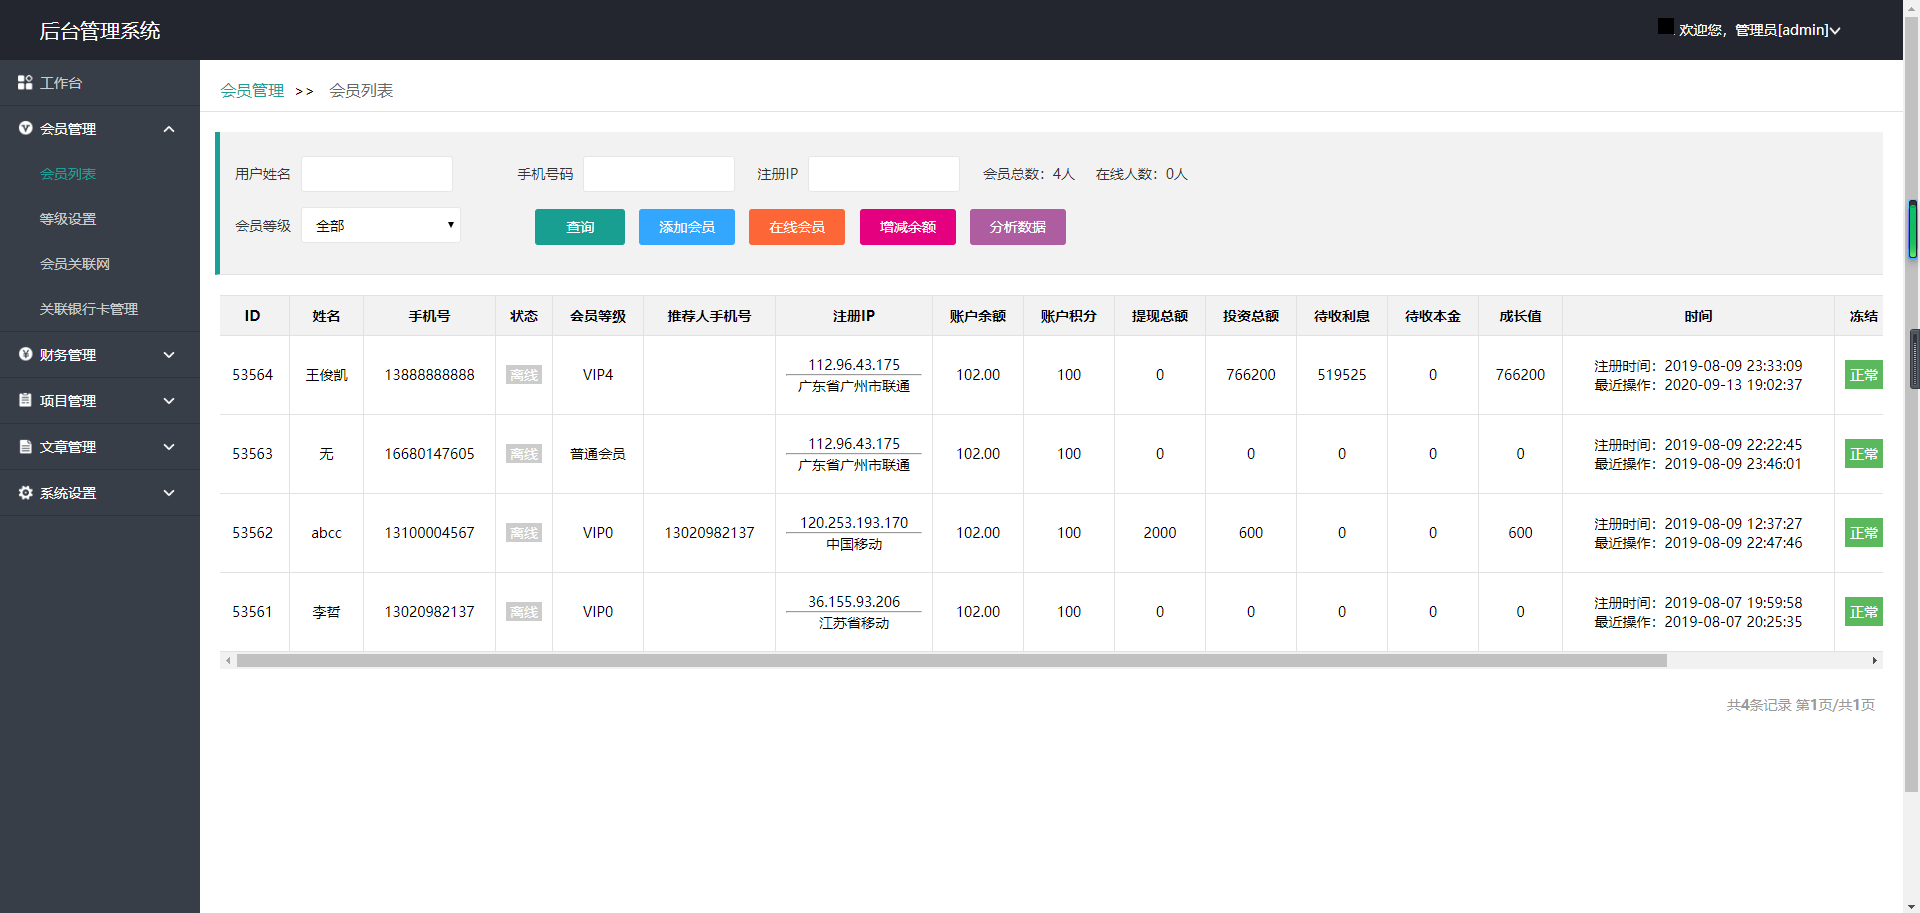Expand the 系统设置 menu chevron
Screen dimensions: 1920x913
point(169,493)
